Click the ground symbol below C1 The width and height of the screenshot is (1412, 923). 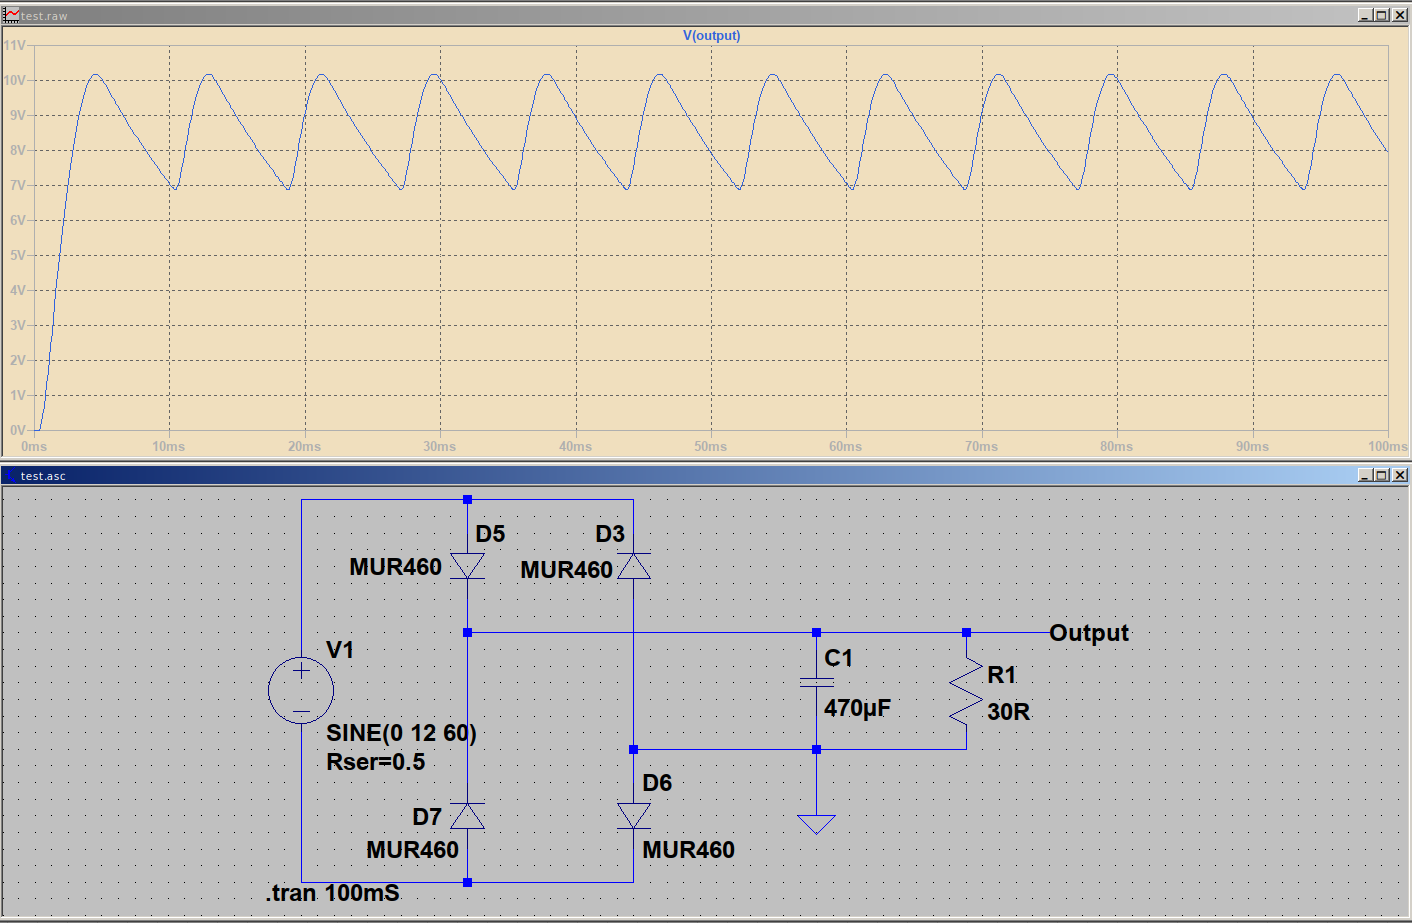pos(816,824)
